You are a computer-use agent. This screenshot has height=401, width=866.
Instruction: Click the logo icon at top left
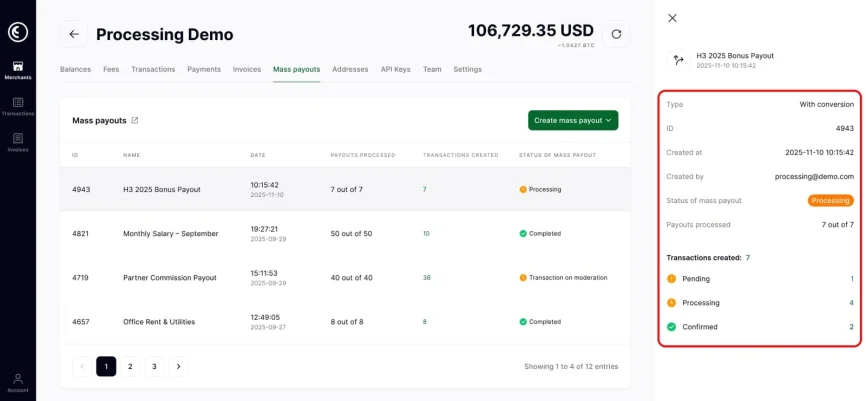(17, 31)
